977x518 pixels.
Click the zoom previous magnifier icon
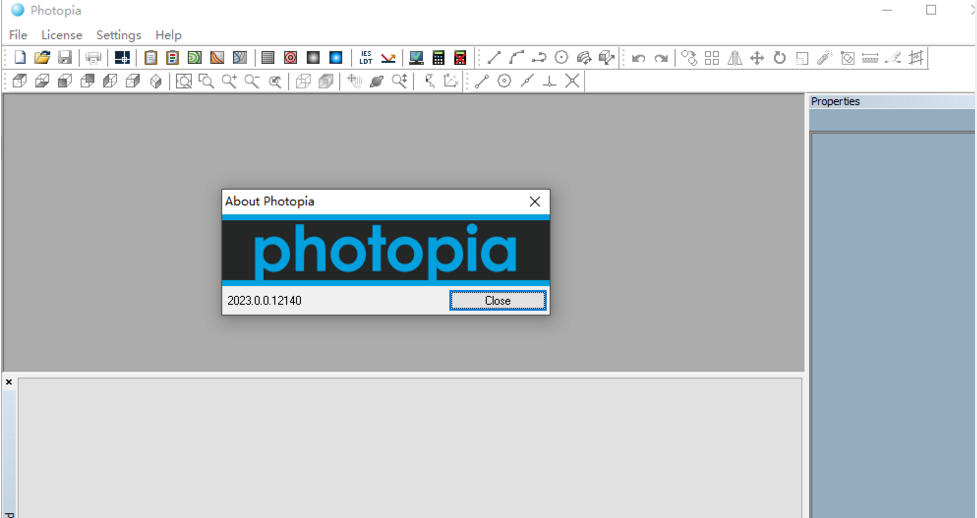tap(275, 81)
